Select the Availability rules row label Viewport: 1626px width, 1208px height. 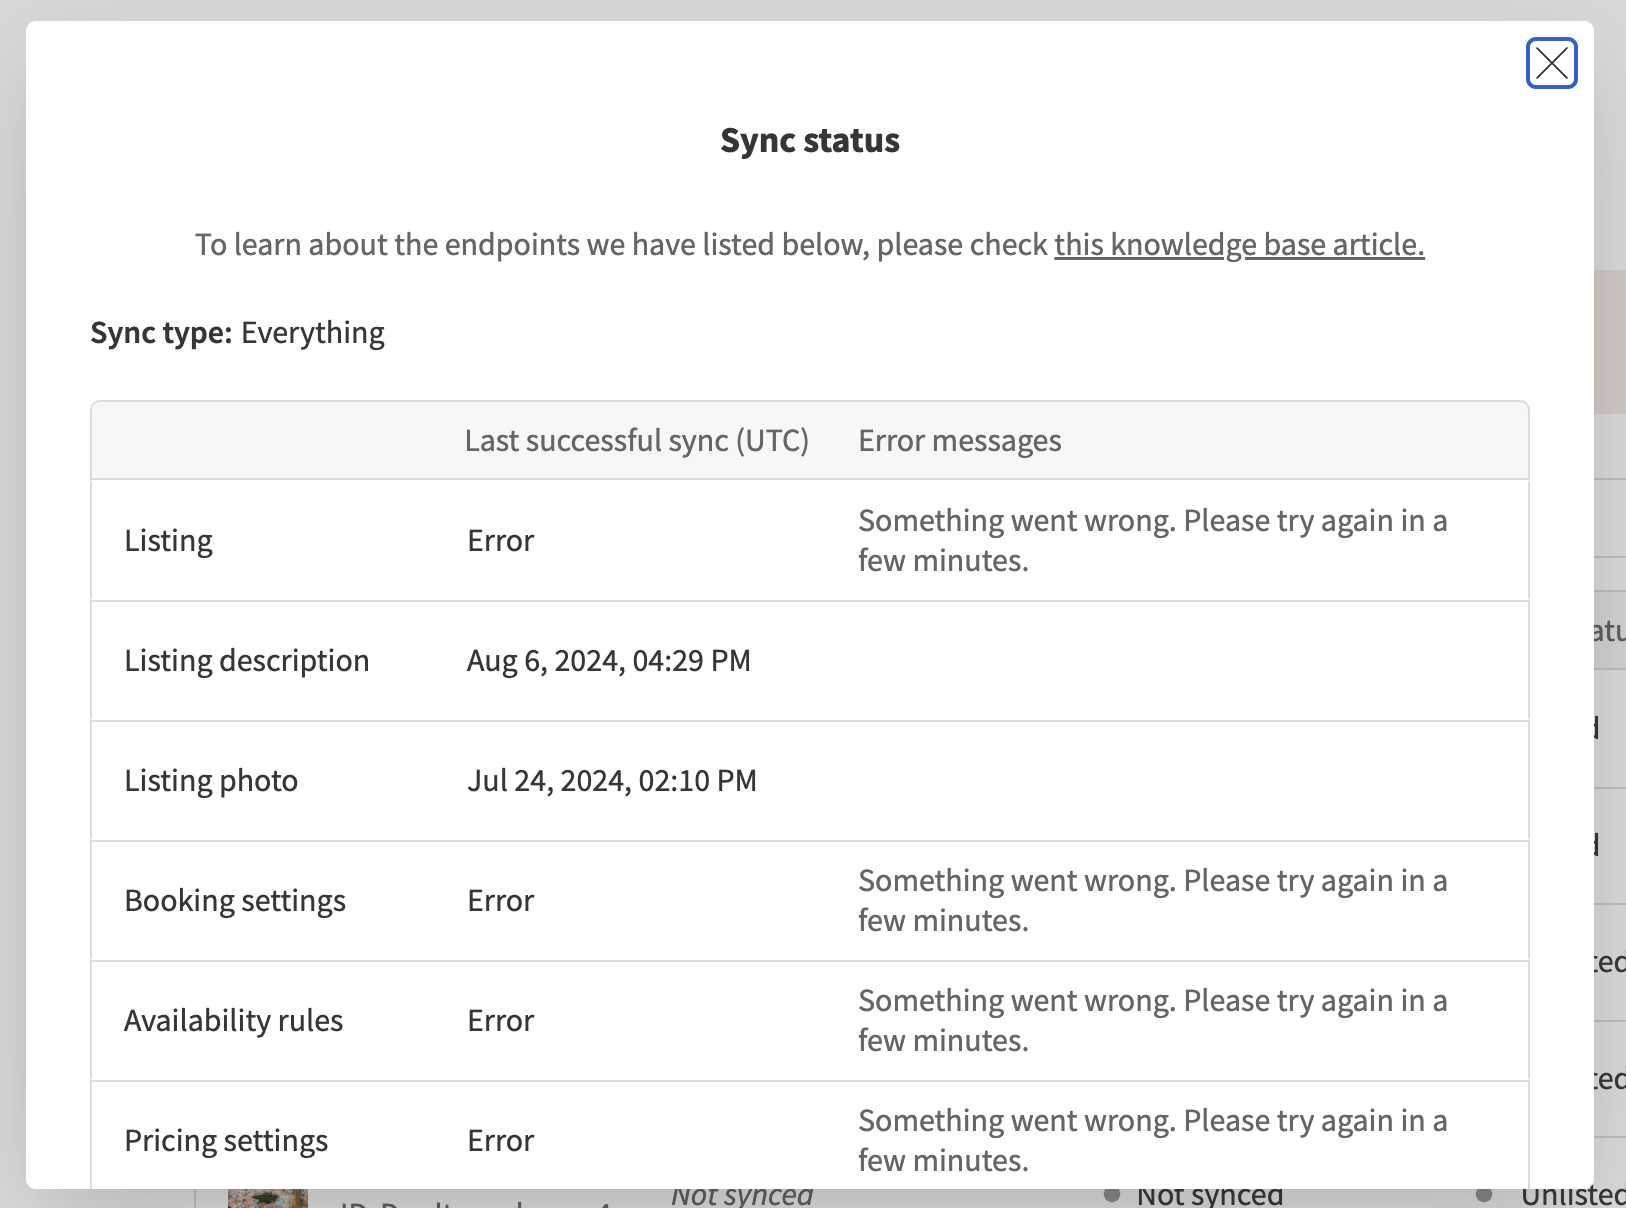(233, 1021)
